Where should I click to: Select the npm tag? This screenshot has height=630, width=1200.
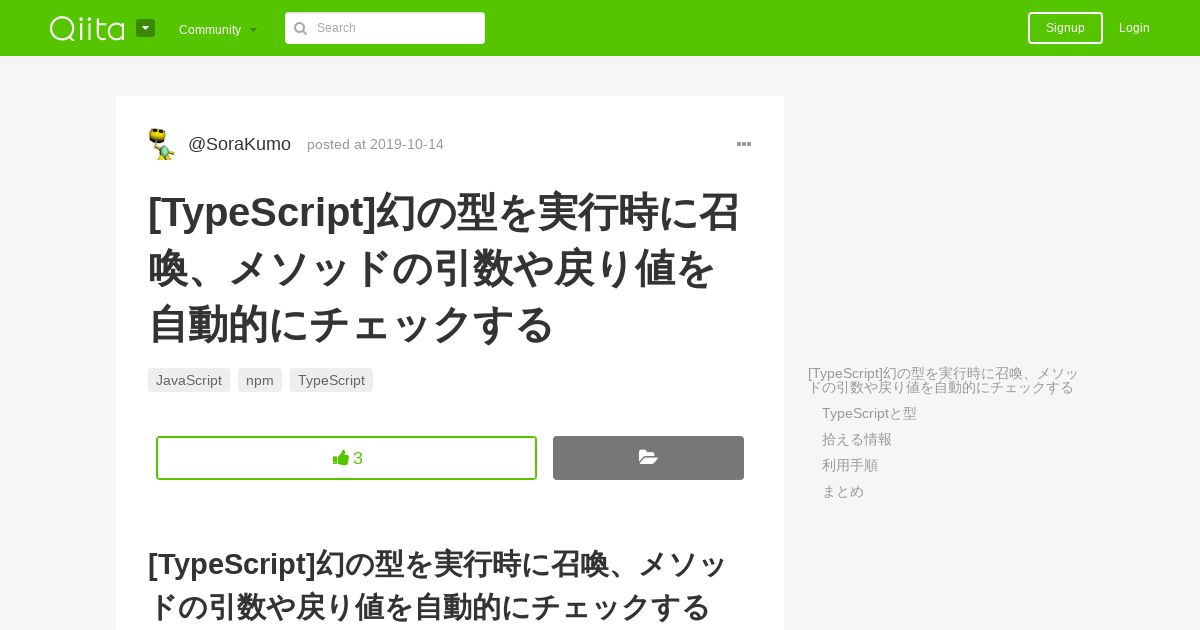260,380
